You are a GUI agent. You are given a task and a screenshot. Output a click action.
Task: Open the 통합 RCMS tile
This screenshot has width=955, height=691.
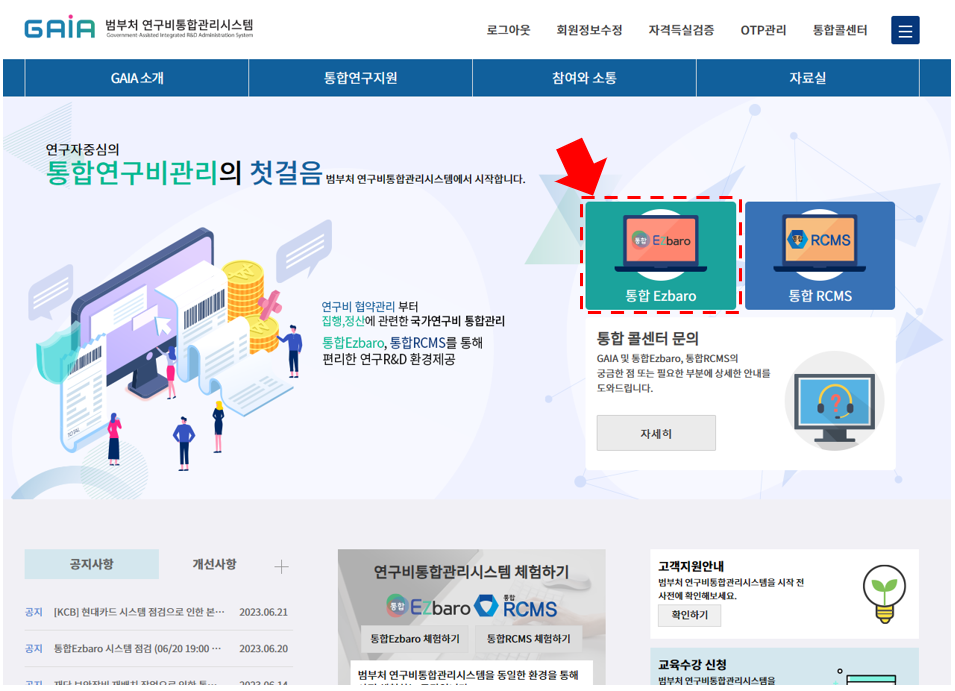coord(820,255)
